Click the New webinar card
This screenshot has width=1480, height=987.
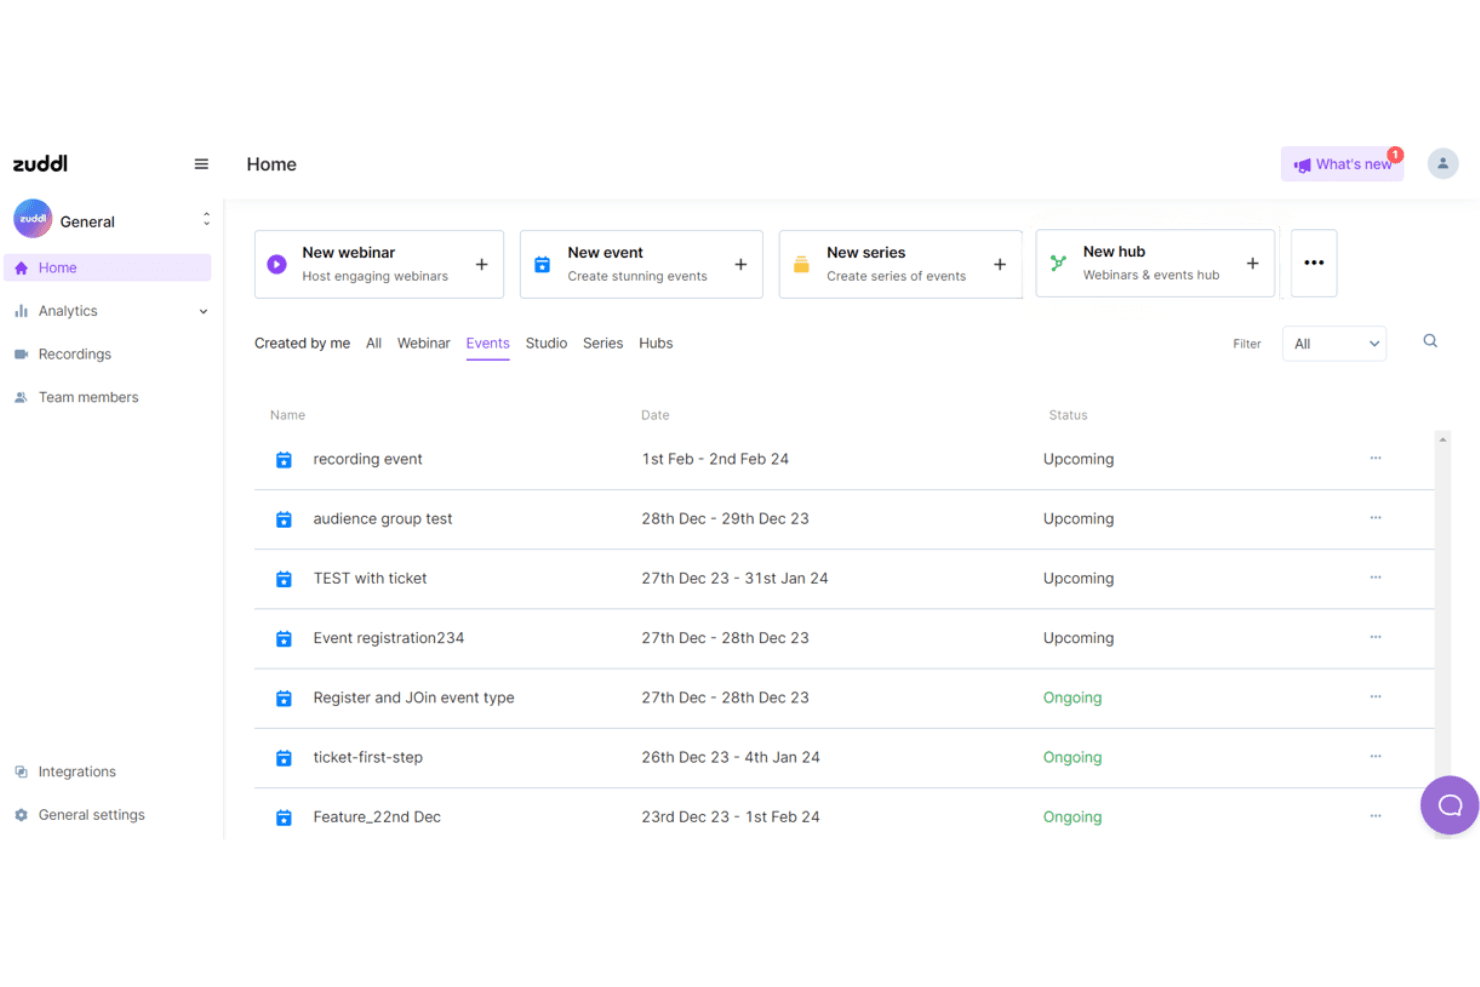coord(379,264)
